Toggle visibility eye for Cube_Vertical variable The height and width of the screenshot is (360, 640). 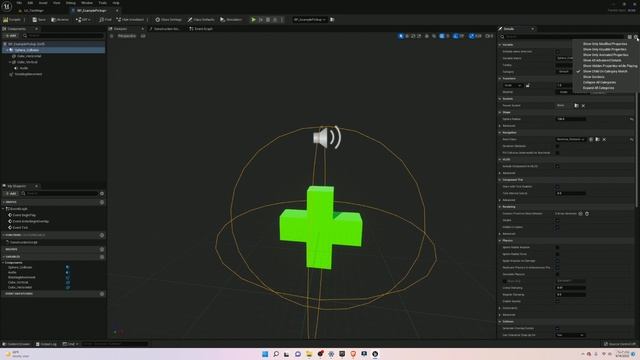[x=68, y=282]
